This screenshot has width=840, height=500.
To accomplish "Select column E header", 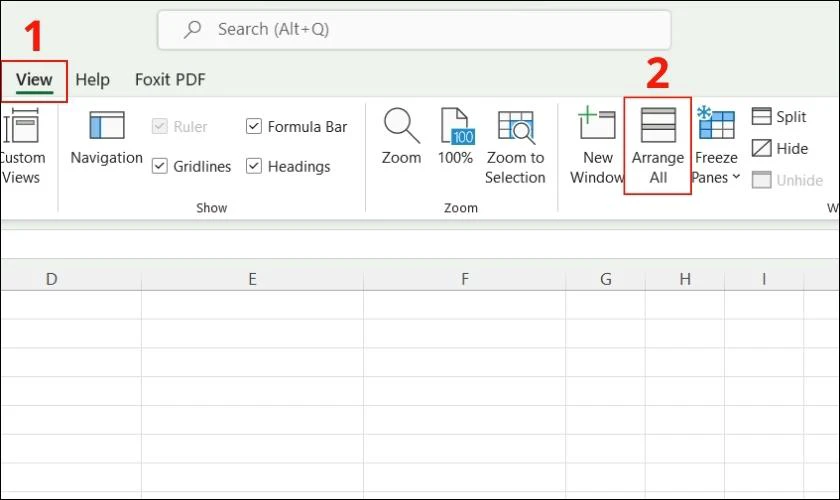I will point(252,279).
